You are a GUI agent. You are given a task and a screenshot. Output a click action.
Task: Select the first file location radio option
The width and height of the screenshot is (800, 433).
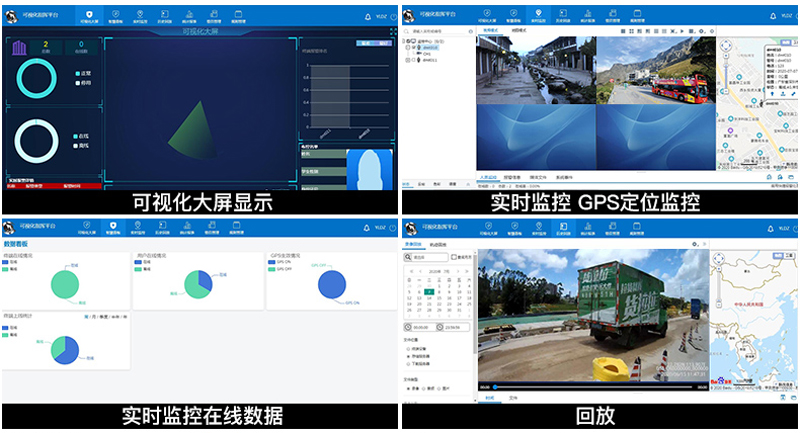coord(408,347)
